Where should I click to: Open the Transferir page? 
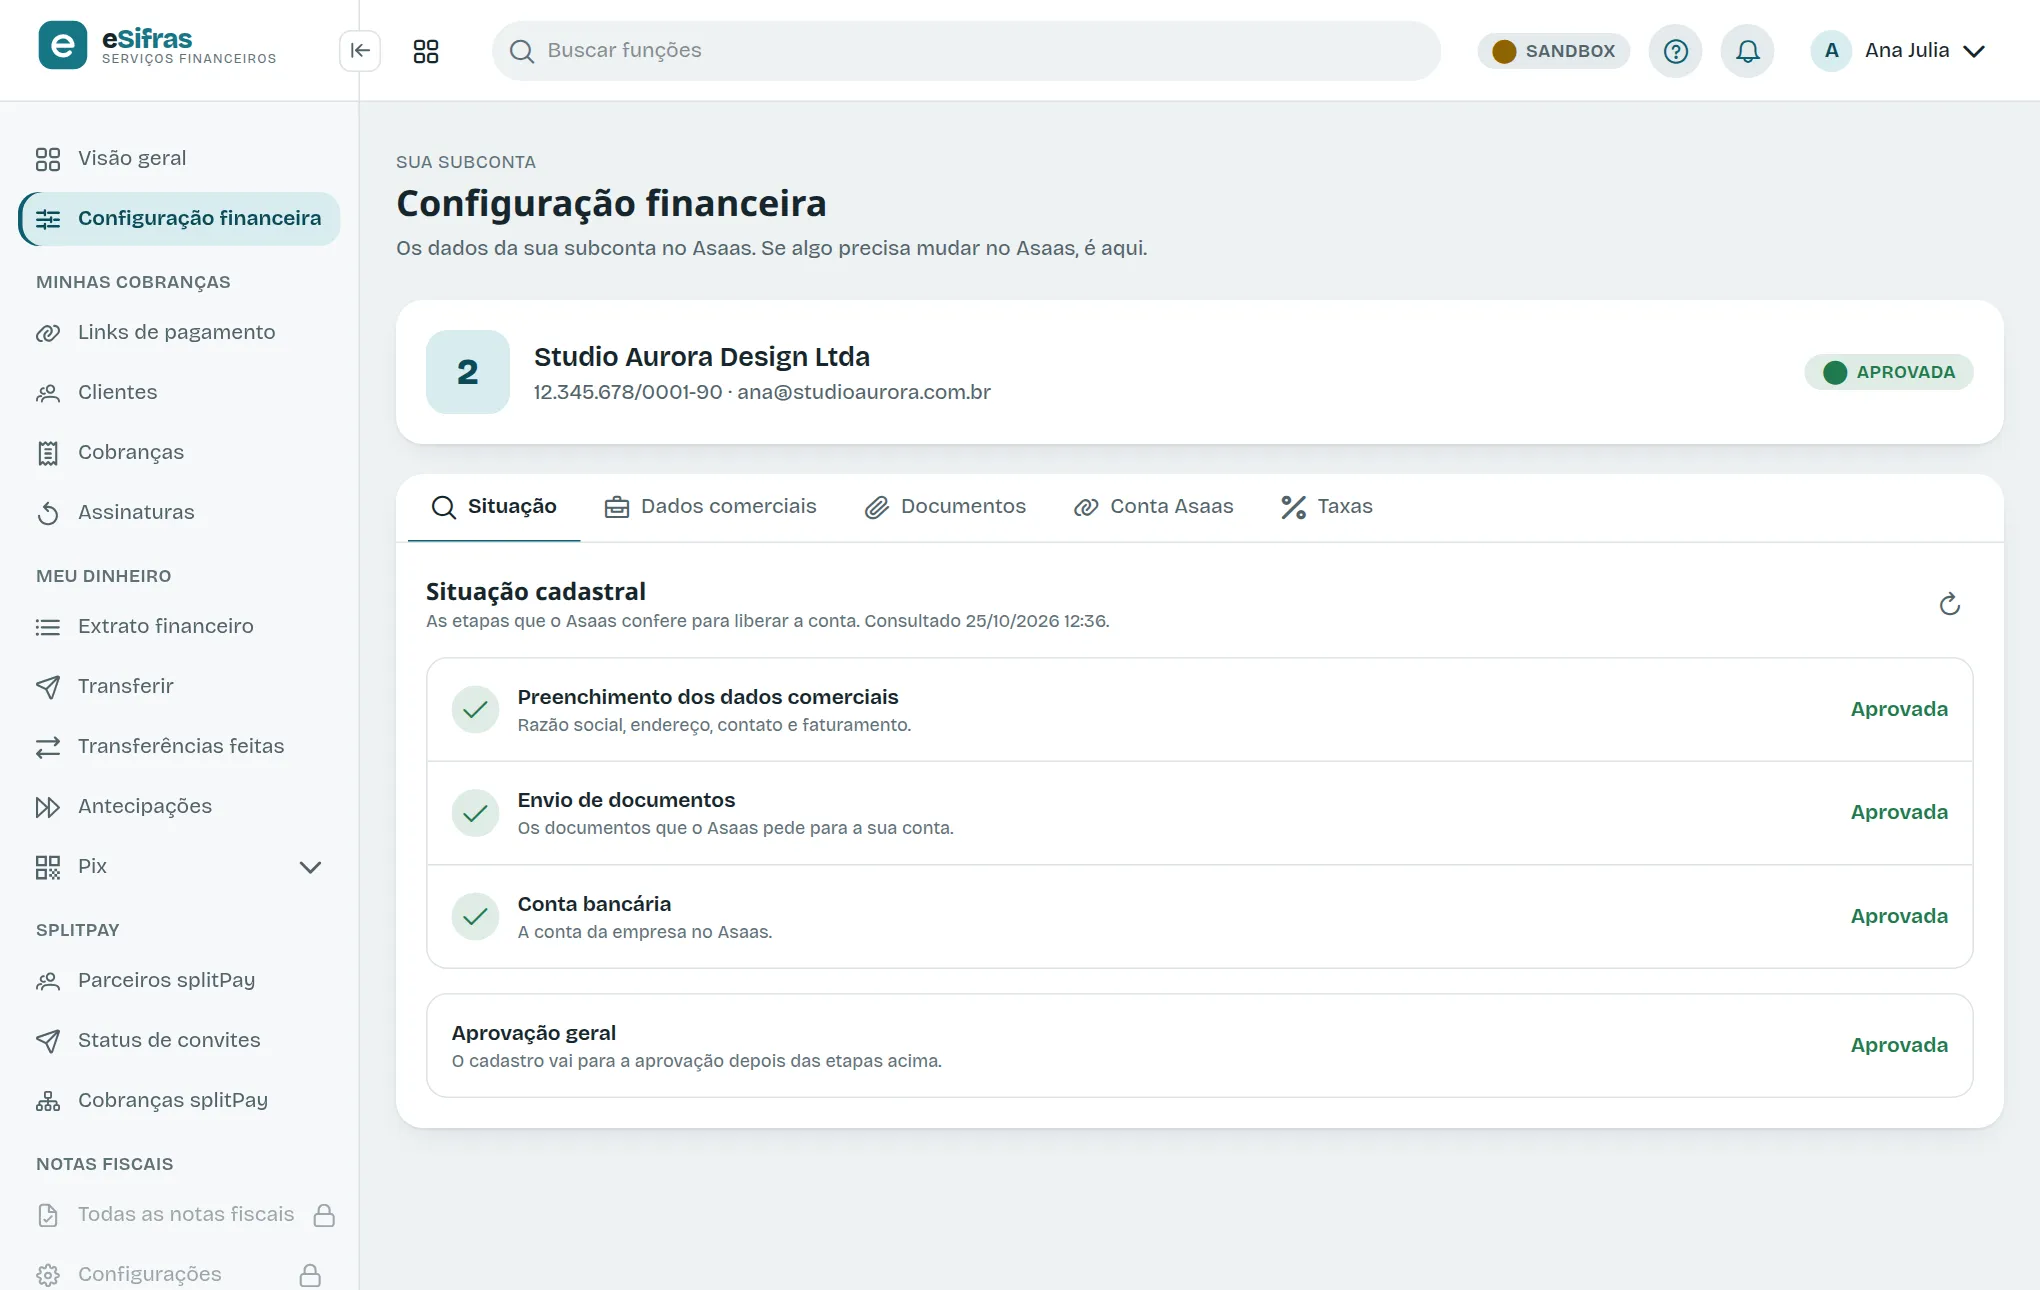click(179, 686)
